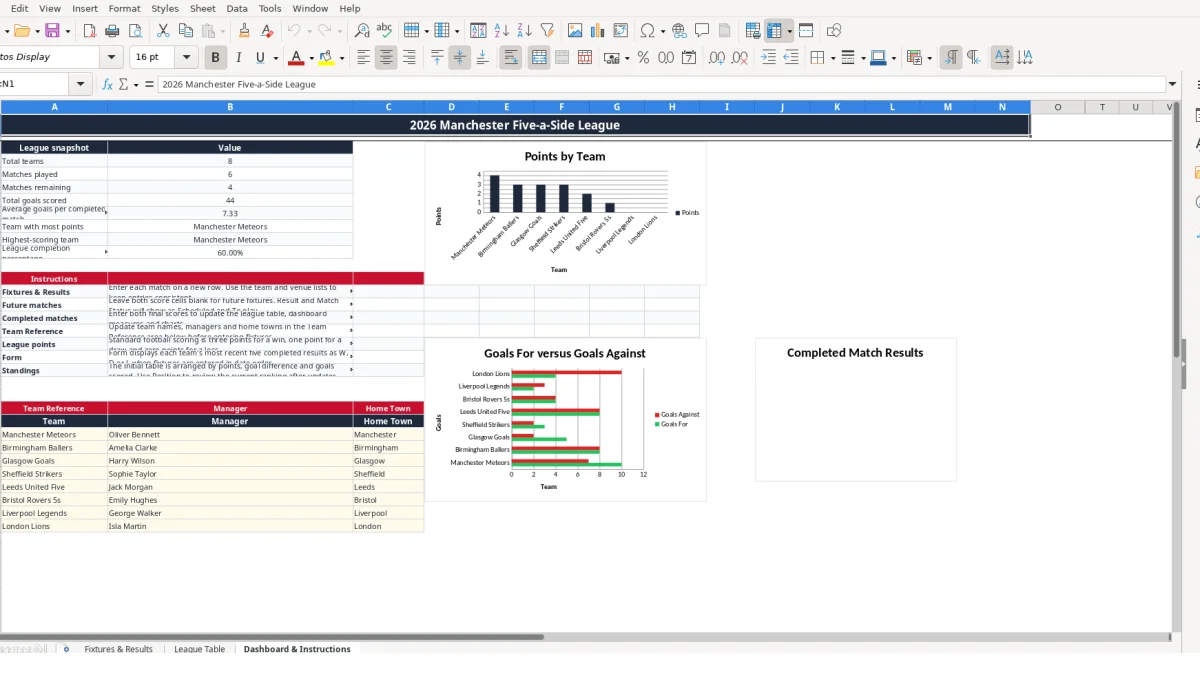Click the Clear Direct Formatting icon
1200x675 pixels.
click(x=266, y=31)
